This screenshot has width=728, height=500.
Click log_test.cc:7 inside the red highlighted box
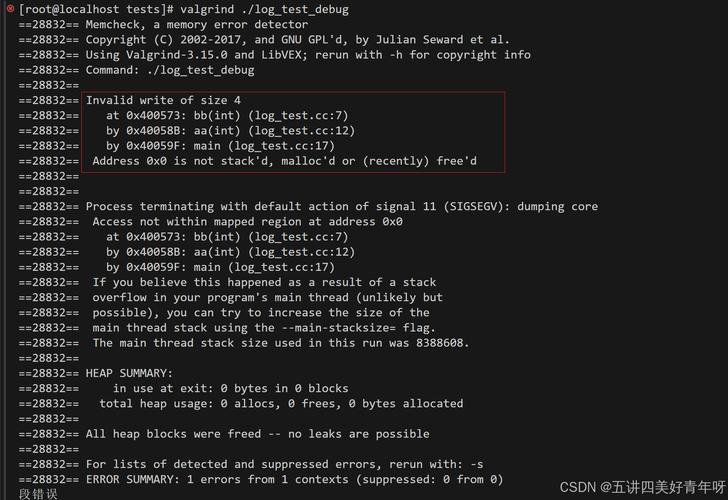(299, 116)
